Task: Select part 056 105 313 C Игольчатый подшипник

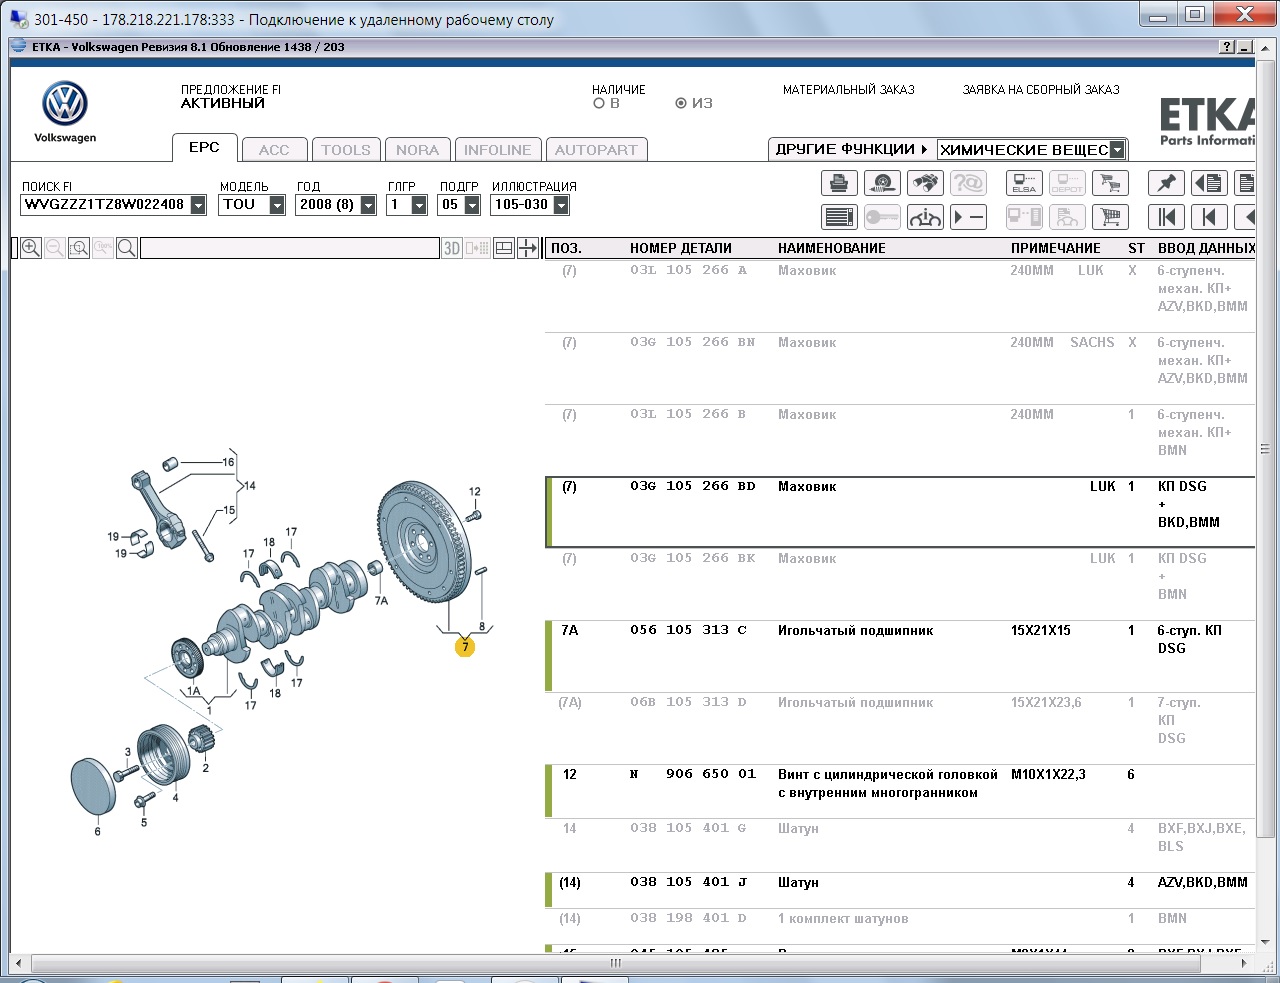Action: click(x=900, y=656)
